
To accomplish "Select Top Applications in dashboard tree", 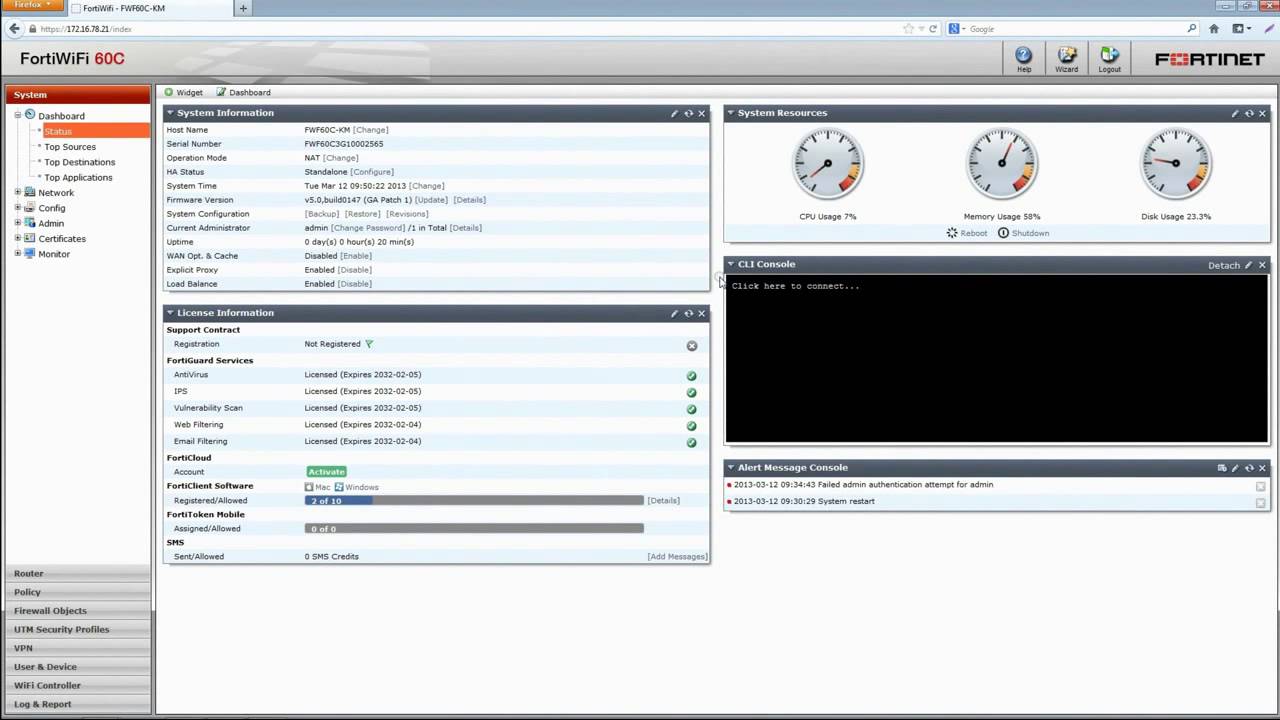I will (78, 178).
